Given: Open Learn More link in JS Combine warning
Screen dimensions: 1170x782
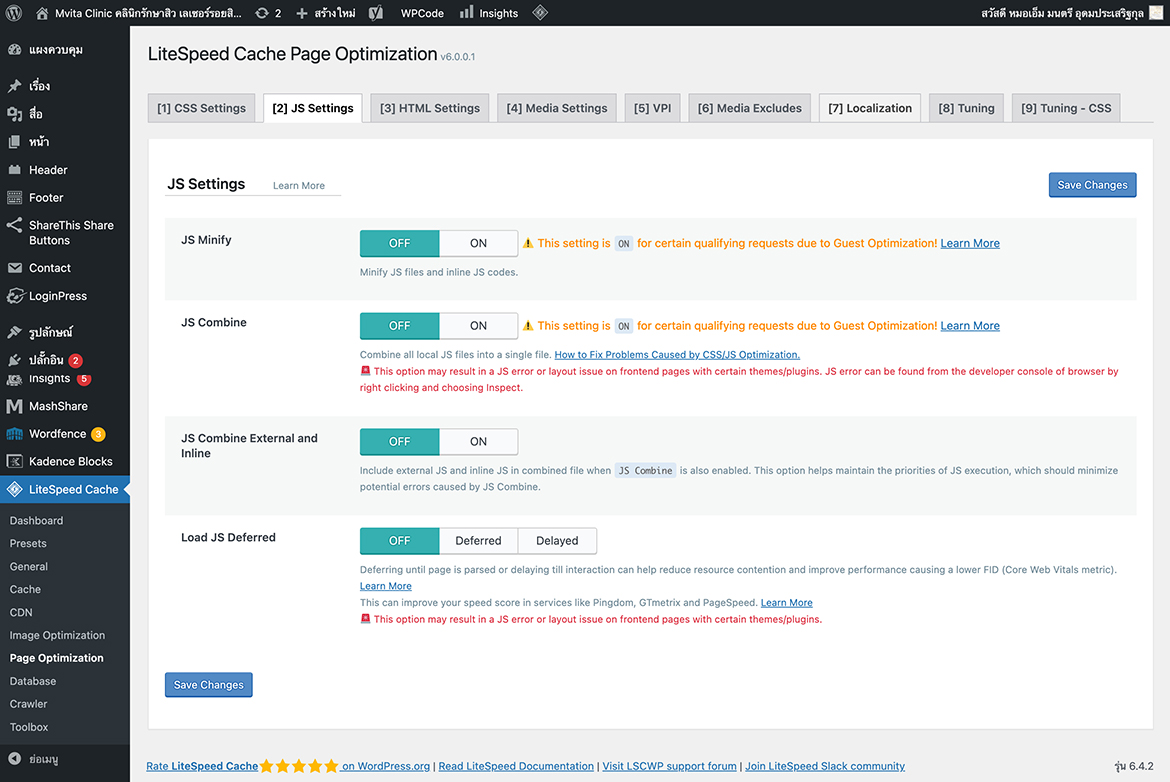Looking at the screenshot, I should (970, 326).
